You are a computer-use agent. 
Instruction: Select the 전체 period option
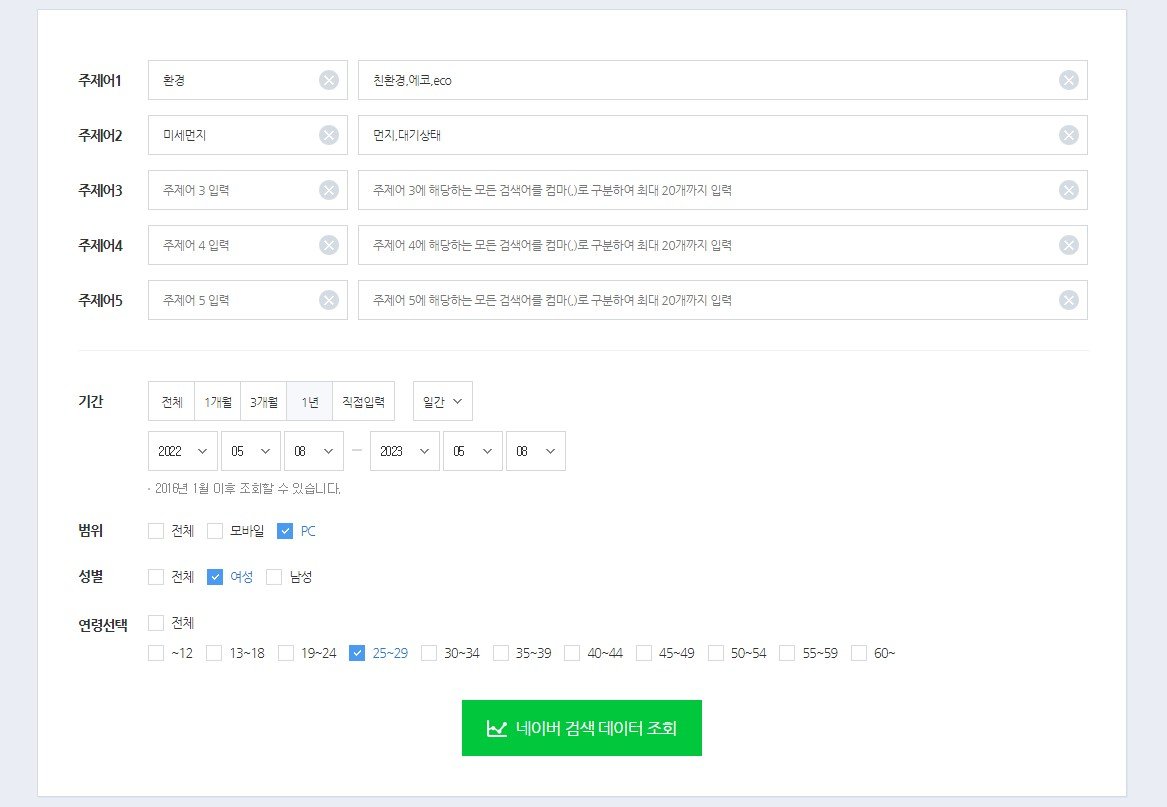171,401
